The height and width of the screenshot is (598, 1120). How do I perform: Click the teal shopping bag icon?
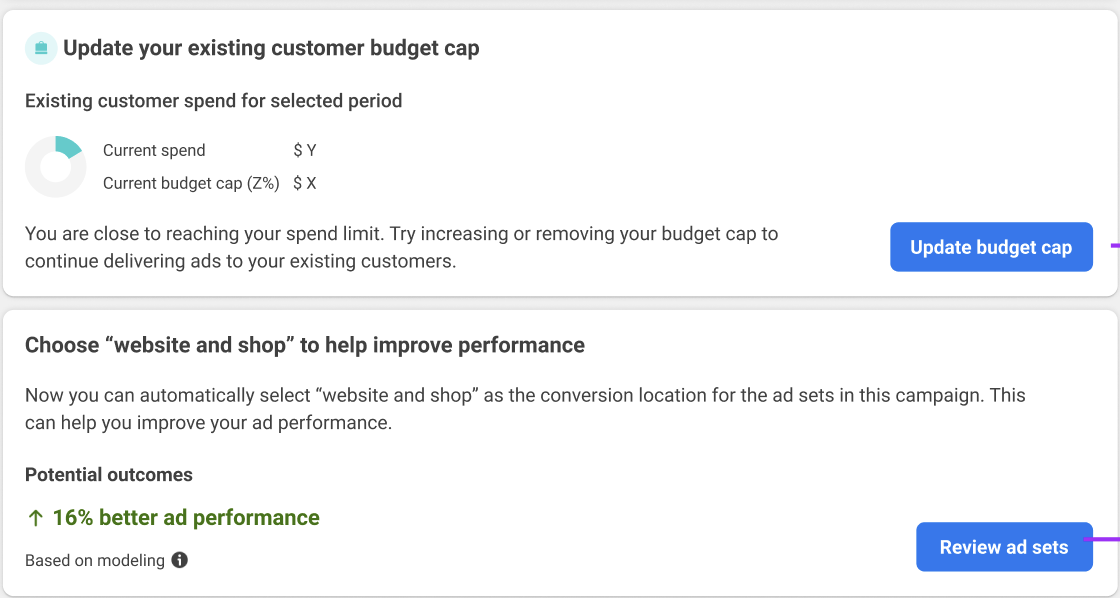pos(41,48)
